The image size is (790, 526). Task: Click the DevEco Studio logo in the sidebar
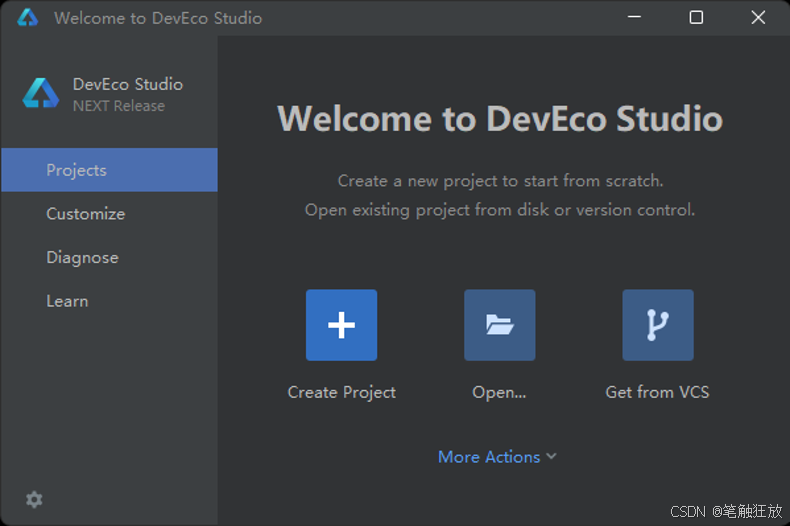click(41, 93)
